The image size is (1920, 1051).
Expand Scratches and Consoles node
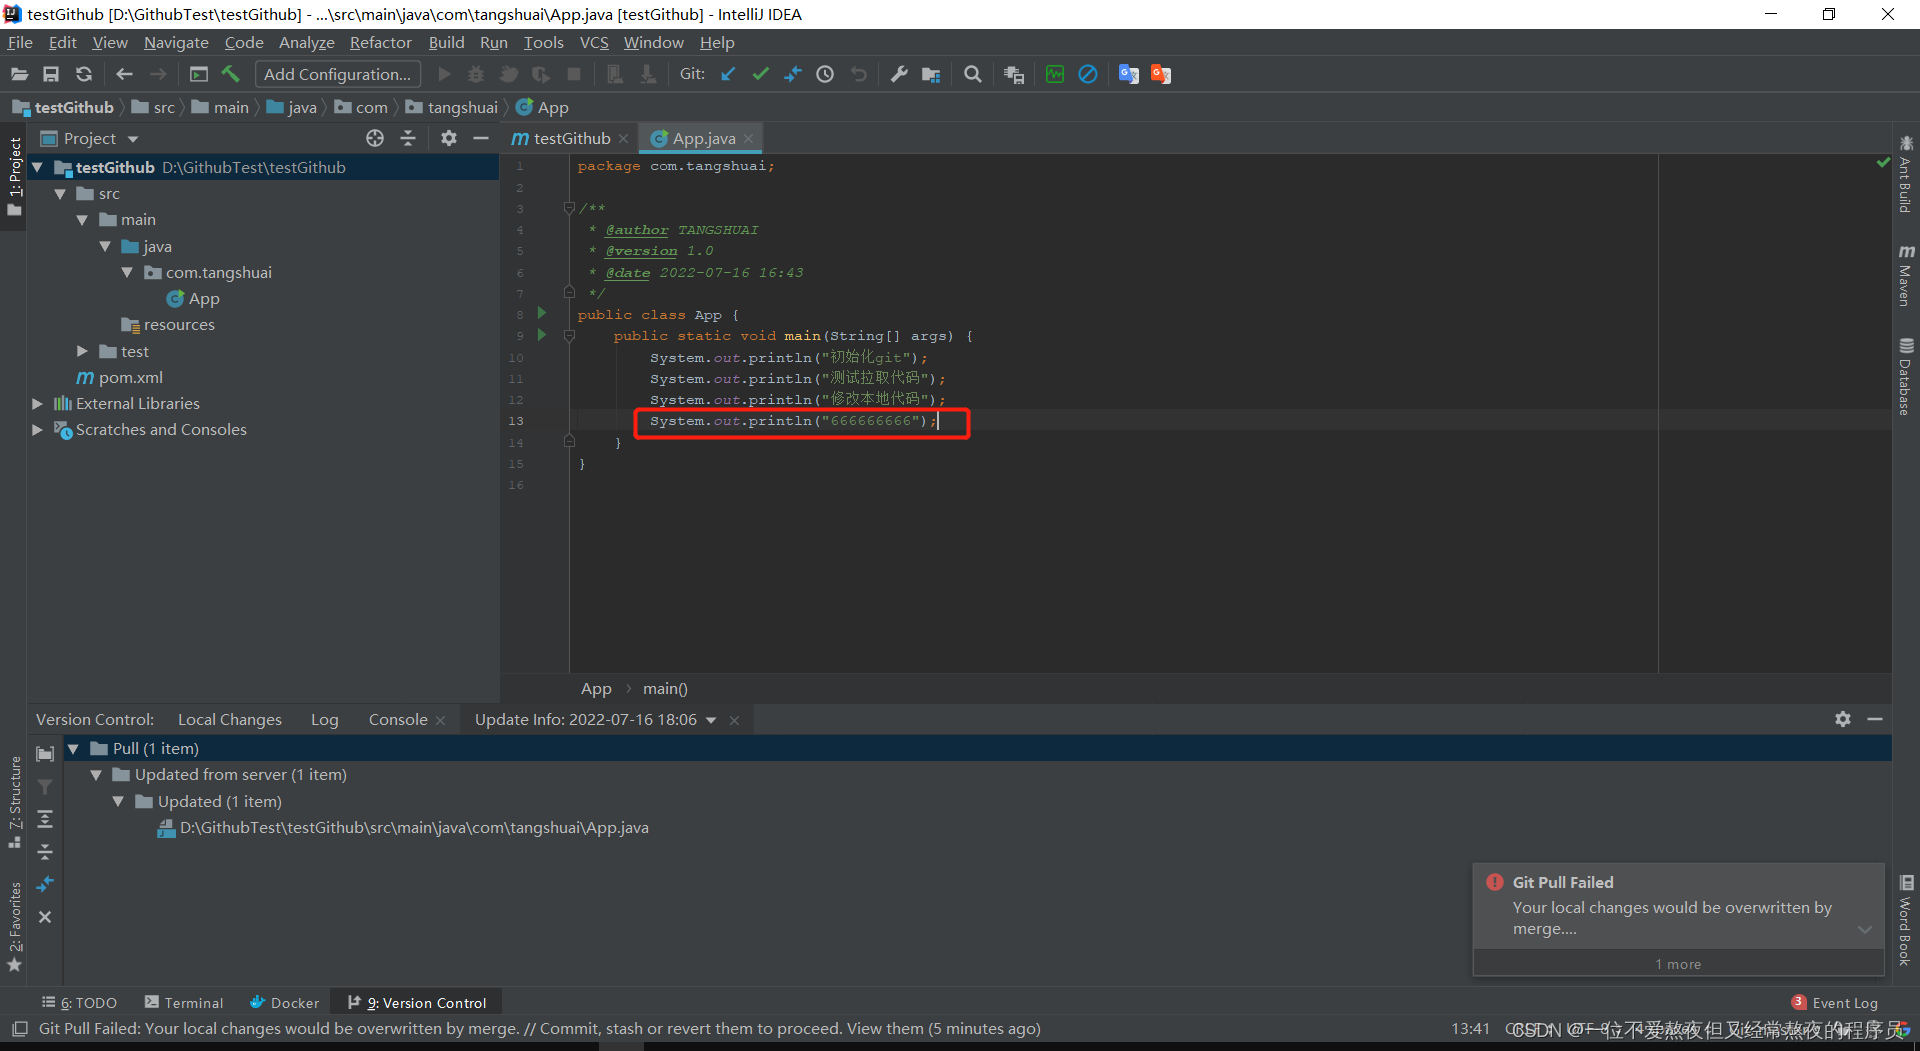pos(37,429)
